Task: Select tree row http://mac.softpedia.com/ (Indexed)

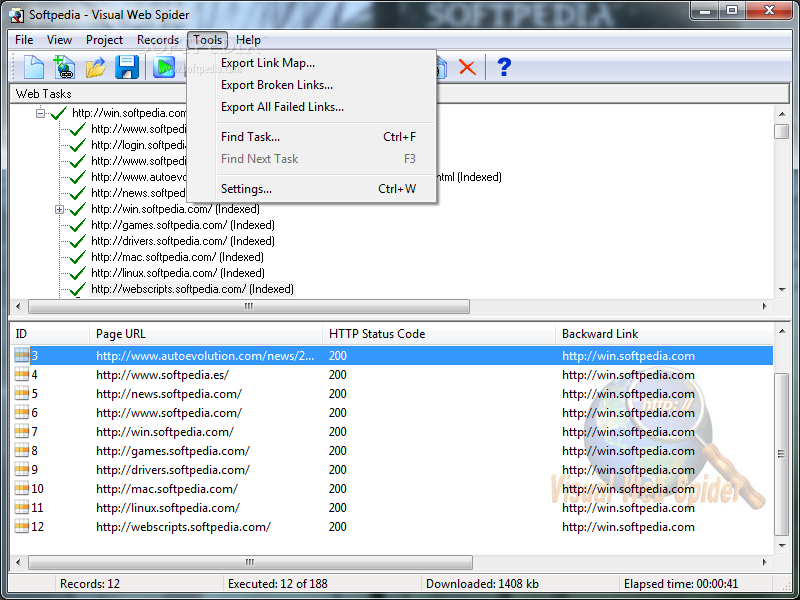Action: coord(177,257)
